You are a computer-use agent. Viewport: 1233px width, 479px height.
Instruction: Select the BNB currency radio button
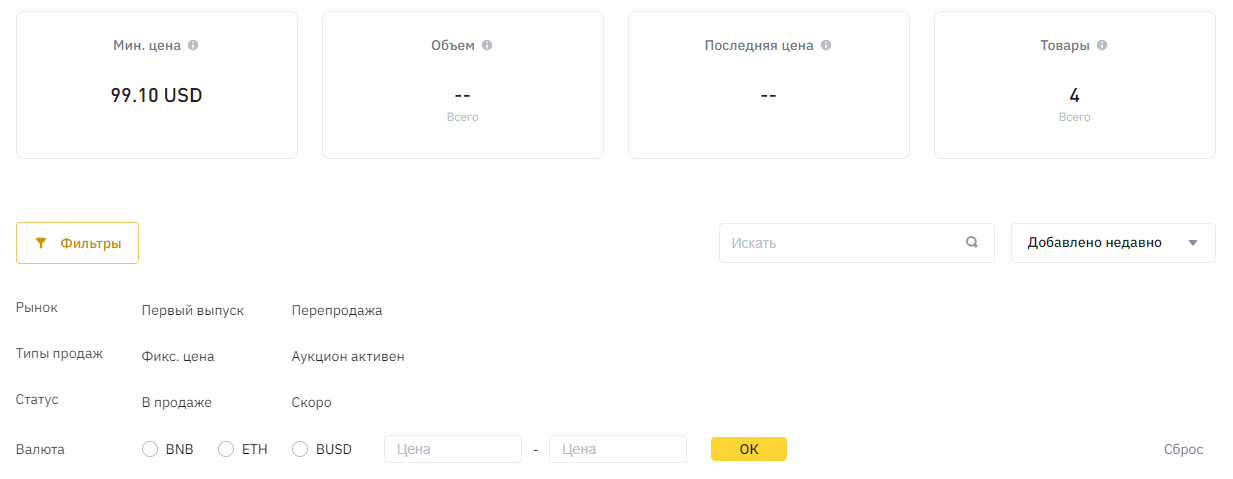(150, 449)
